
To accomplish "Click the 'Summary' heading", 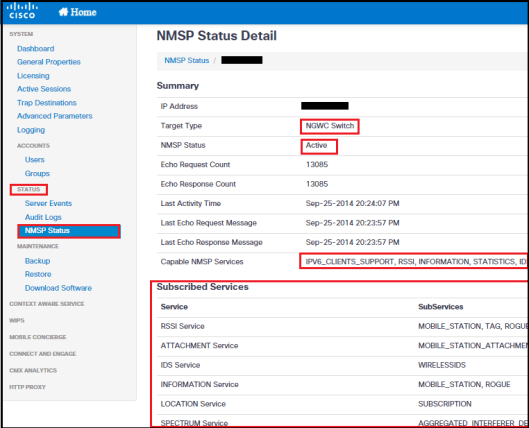I will pos(178,86).
